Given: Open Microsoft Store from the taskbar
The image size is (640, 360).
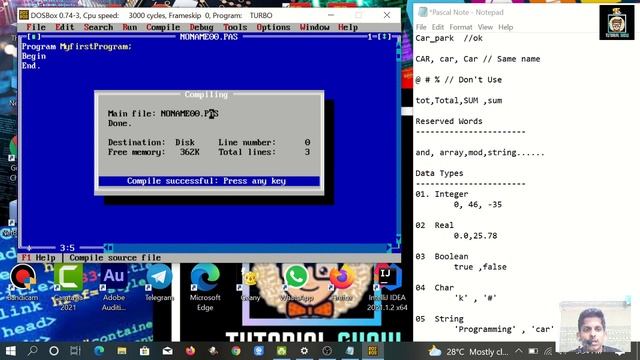Looking at the screenshot, I should coord(144,351).
